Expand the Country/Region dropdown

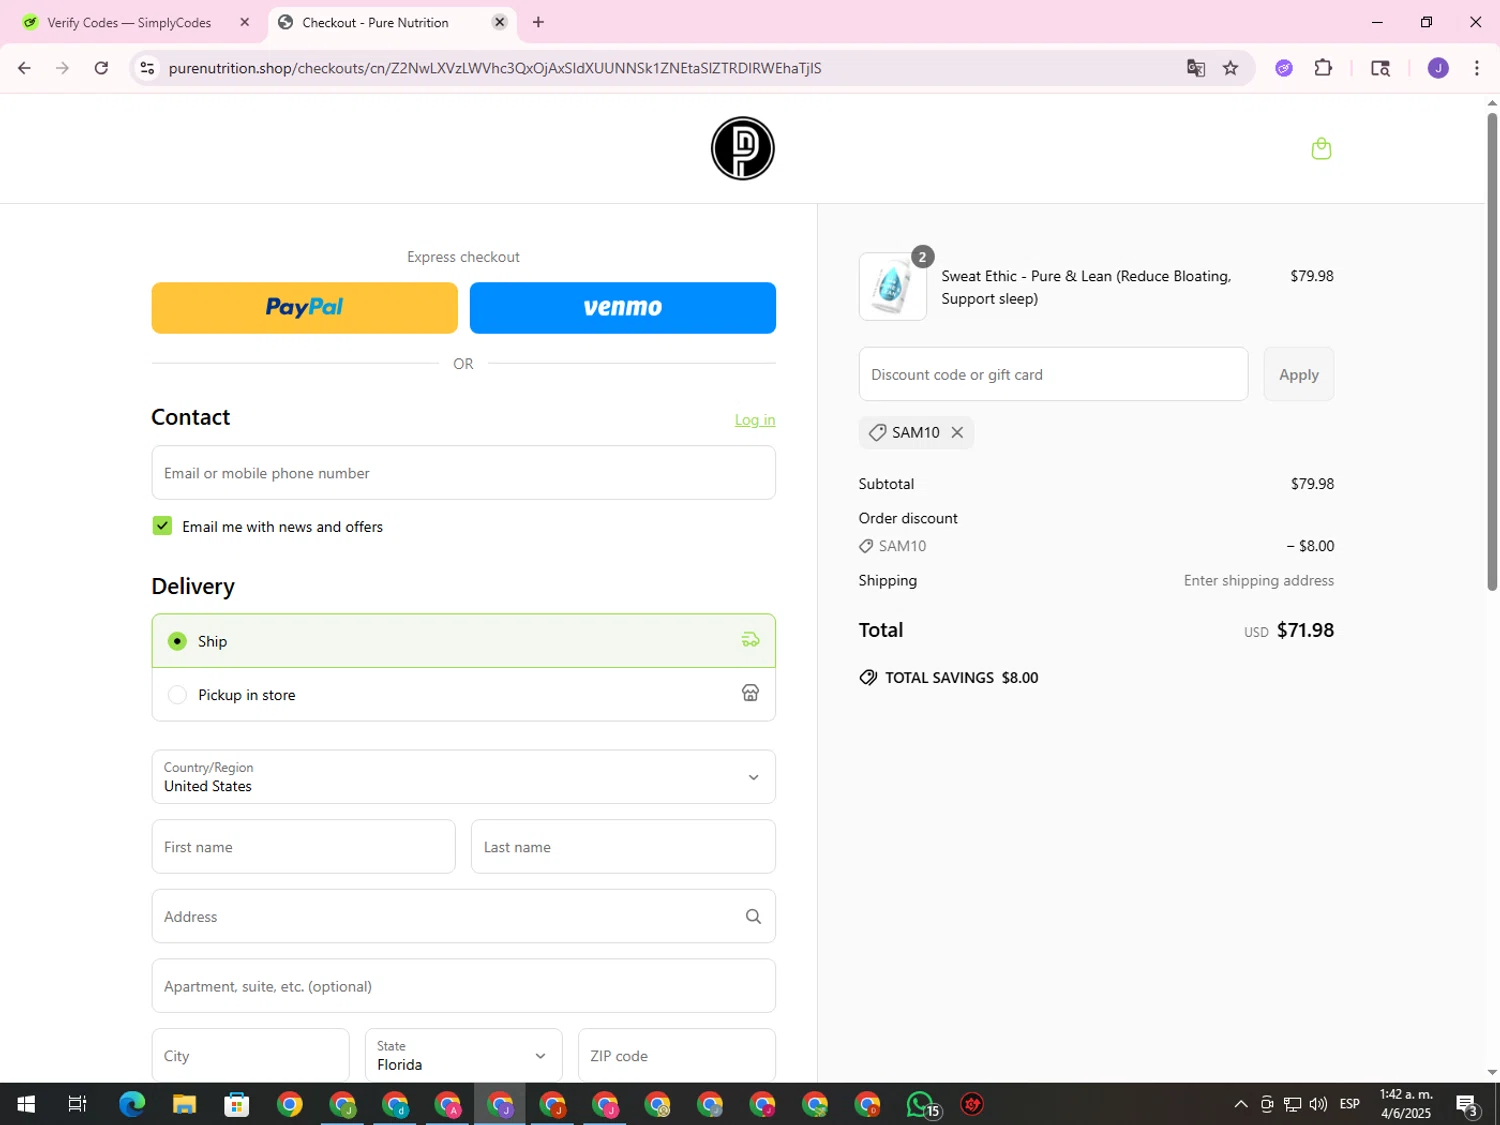[x=463, y=777]
